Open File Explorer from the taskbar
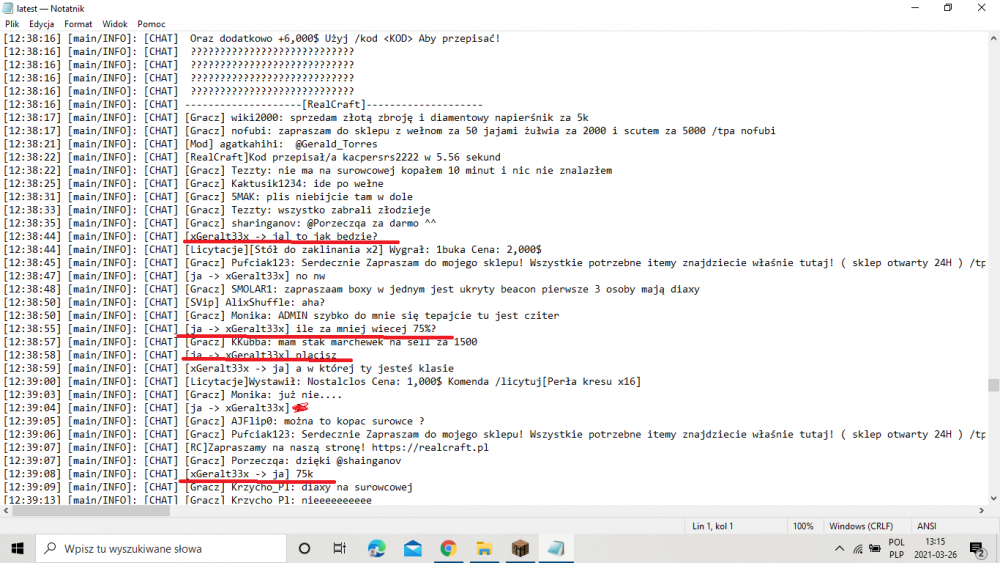 [484, 548]
